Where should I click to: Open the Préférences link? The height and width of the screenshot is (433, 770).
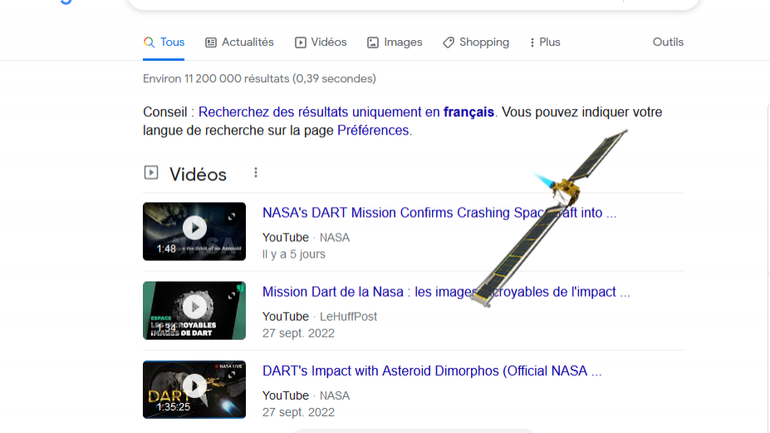tap(373, 130)
